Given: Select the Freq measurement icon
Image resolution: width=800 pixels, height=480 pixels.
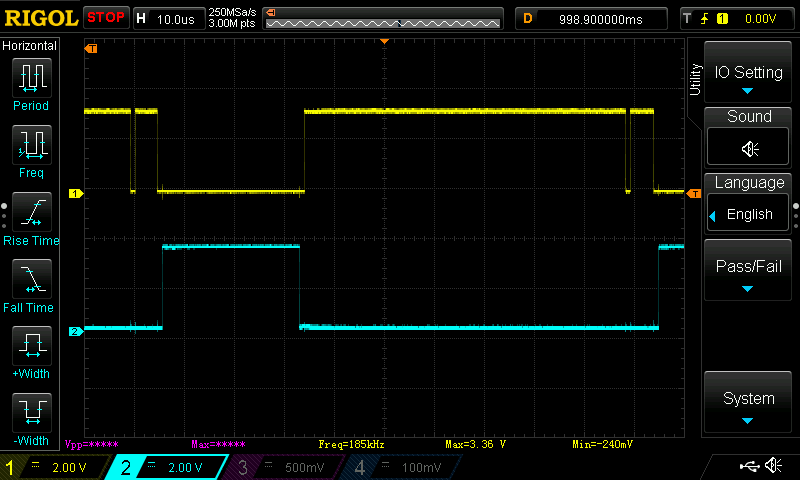Looking at the screenshot, I should coord(32,145).
